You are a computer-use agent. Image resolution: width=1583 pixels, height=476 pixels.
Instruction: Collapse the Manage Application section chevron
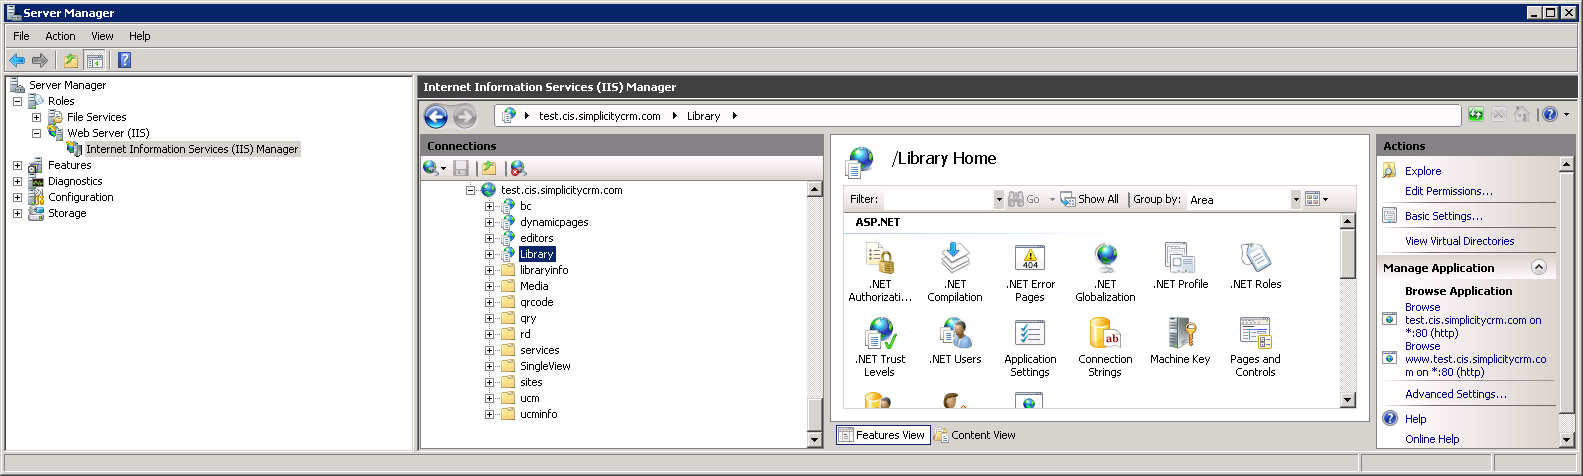(x=1539, y=267)
